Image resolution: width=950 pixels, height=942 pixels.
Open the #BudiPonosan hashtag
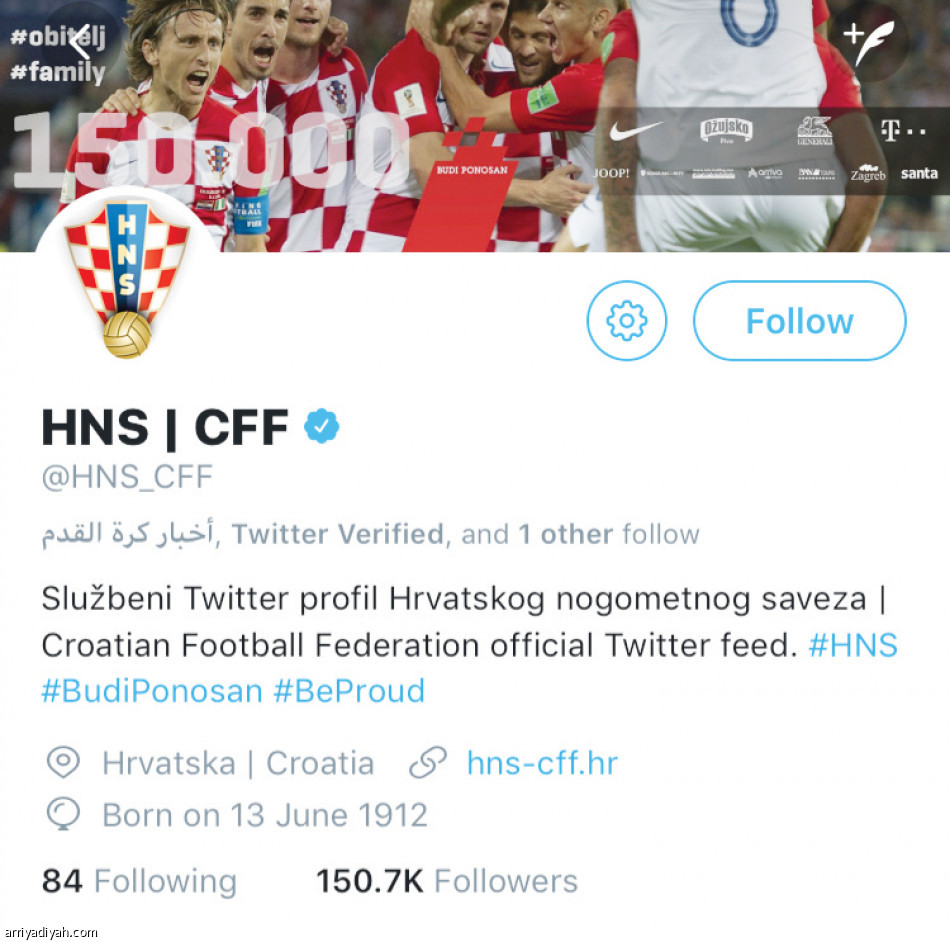point(151,691)
